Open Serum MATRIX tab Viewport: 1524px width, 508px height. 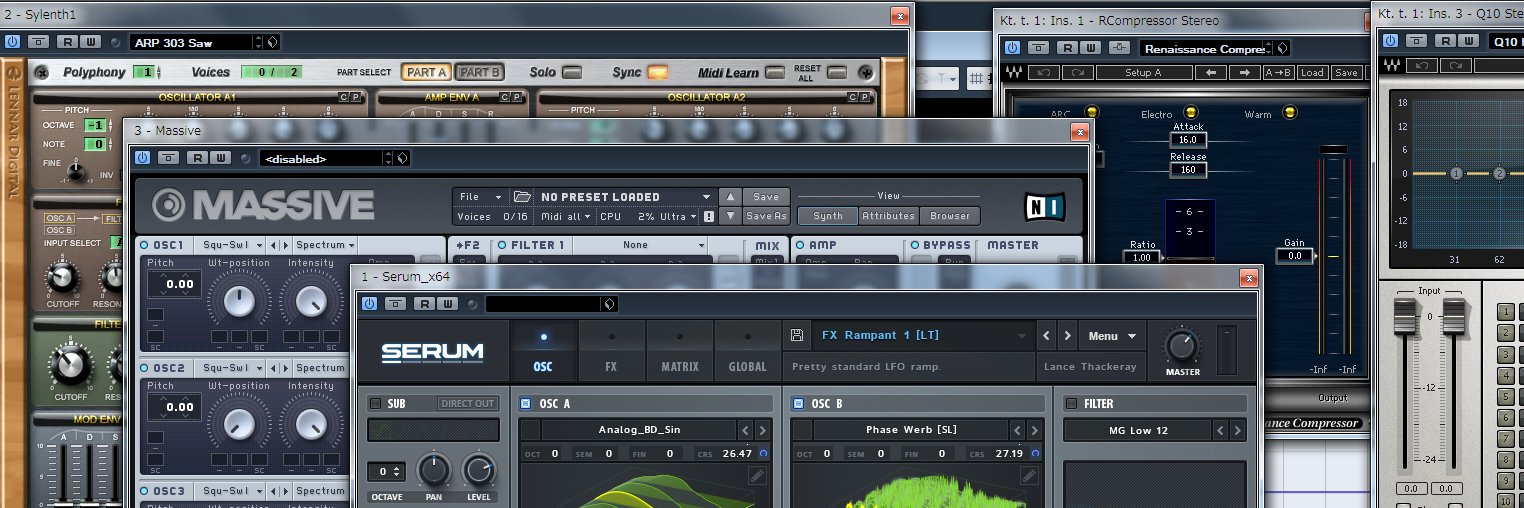pos(680,350)
